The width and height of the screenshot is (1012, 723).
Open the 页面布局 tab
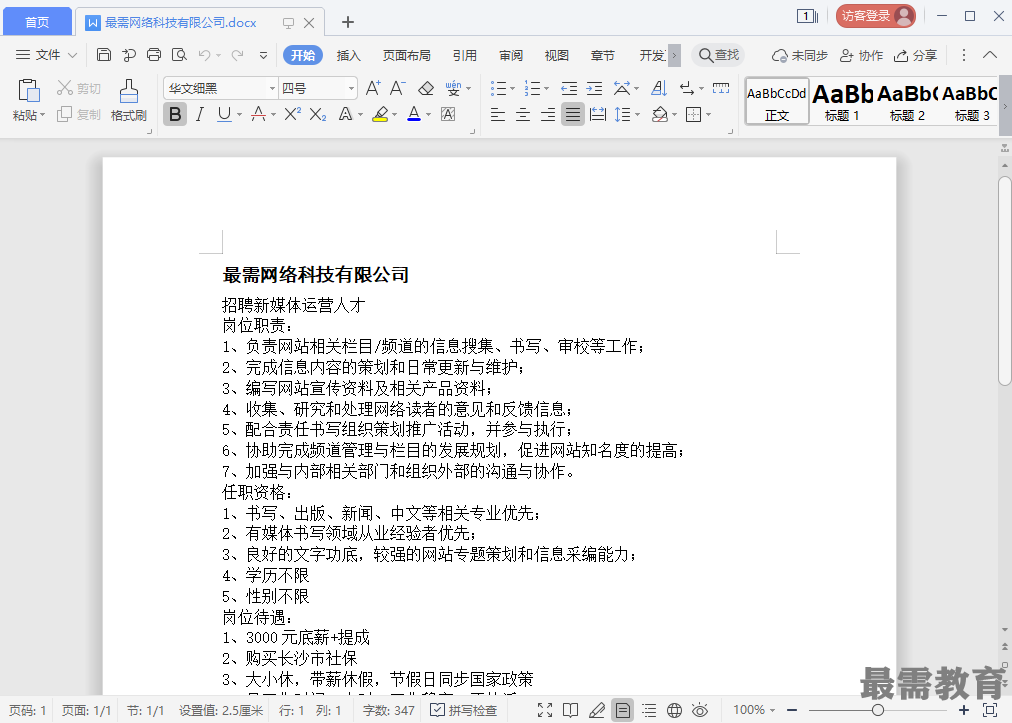tap(407, 56)
